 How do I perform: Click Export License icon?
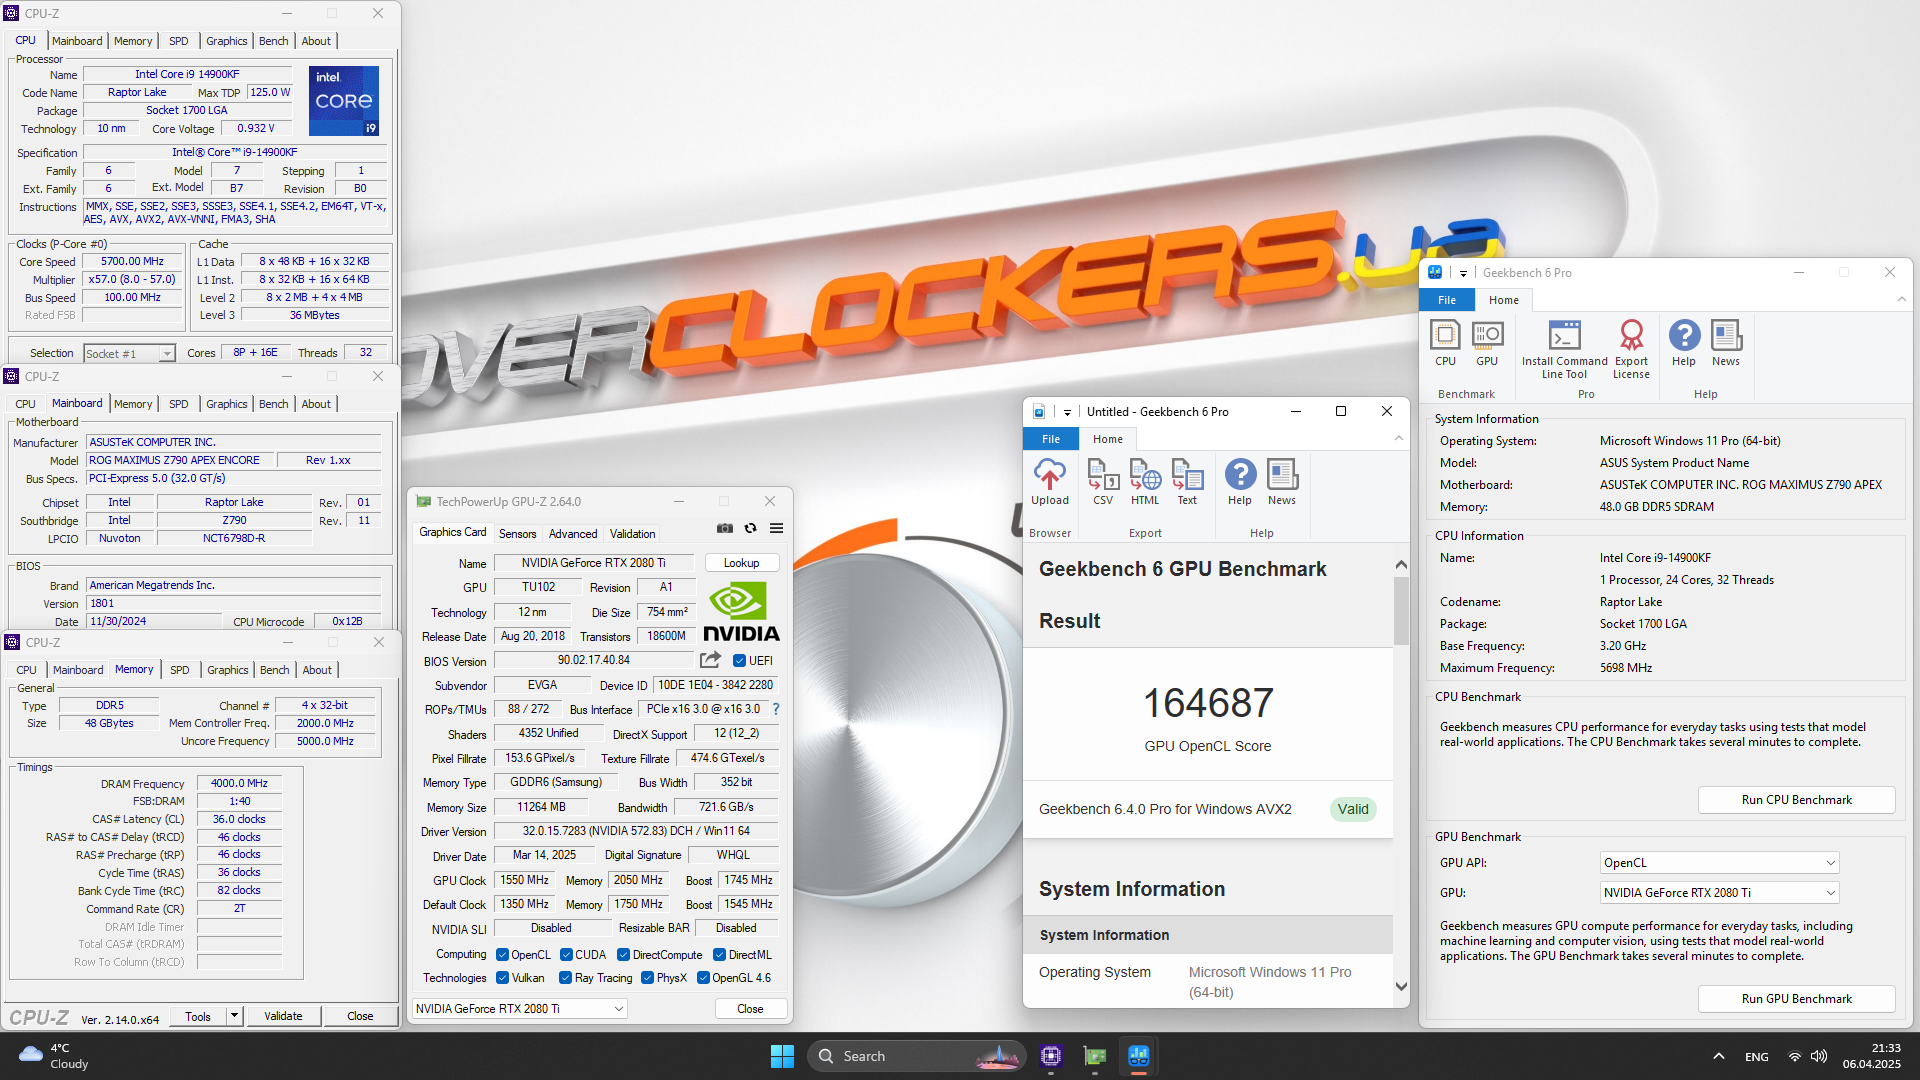1631,349
